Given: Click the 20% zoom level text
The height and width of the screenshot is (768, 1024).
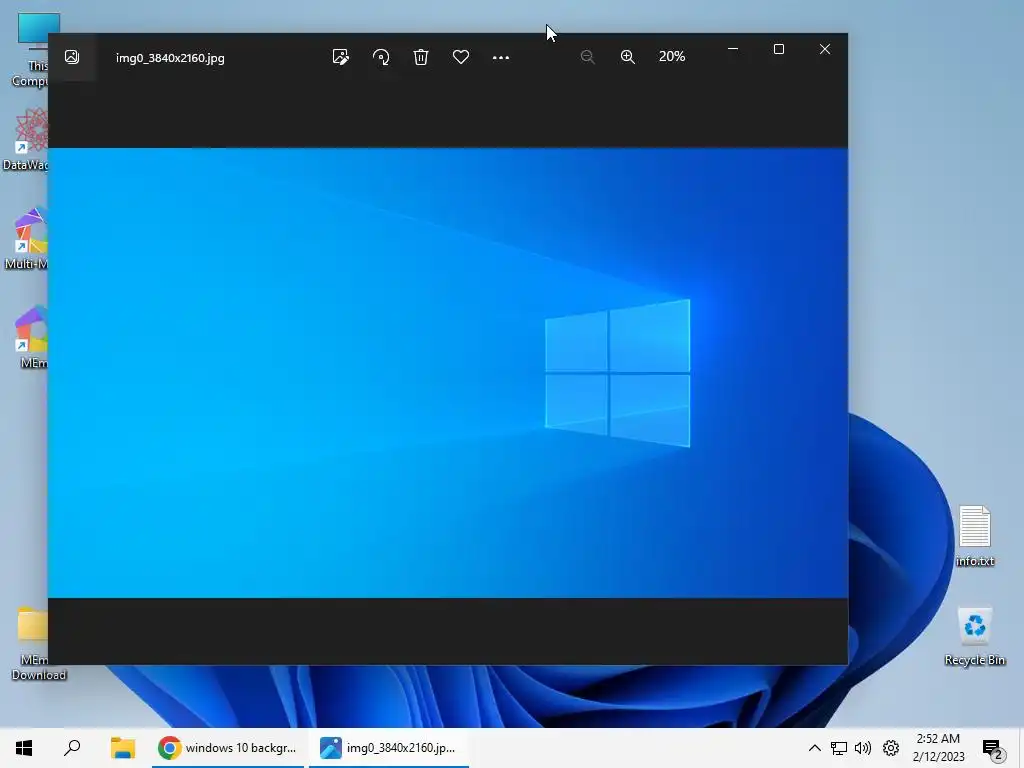Looking at the screenshot, I should point(672,57).
